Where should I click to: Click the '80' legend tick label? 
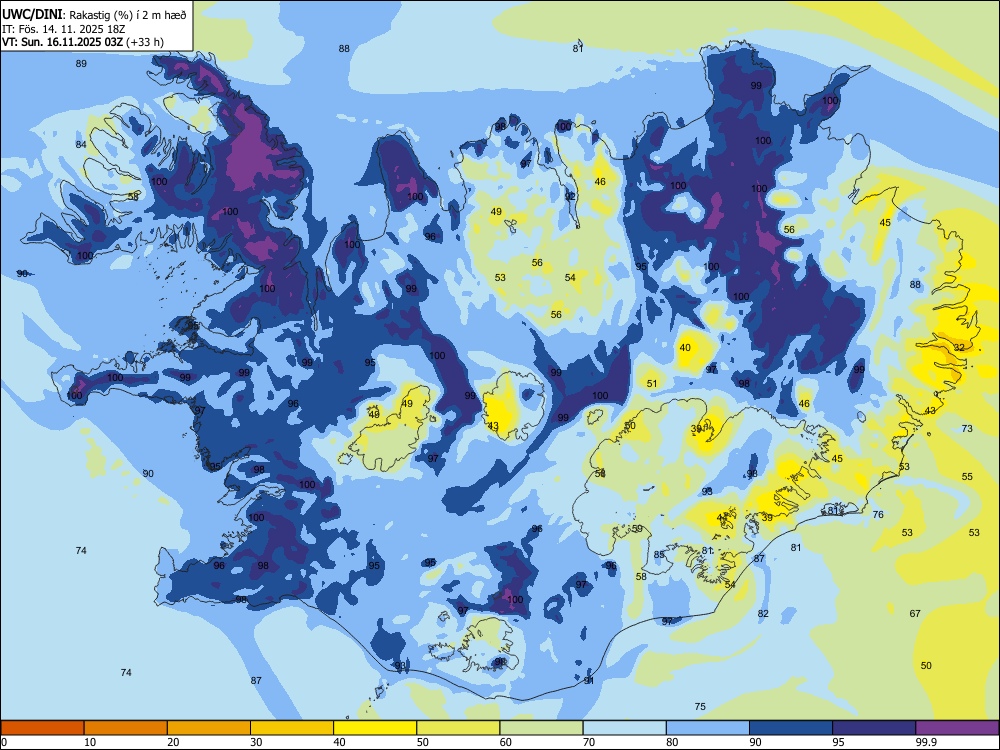(672, 742)
